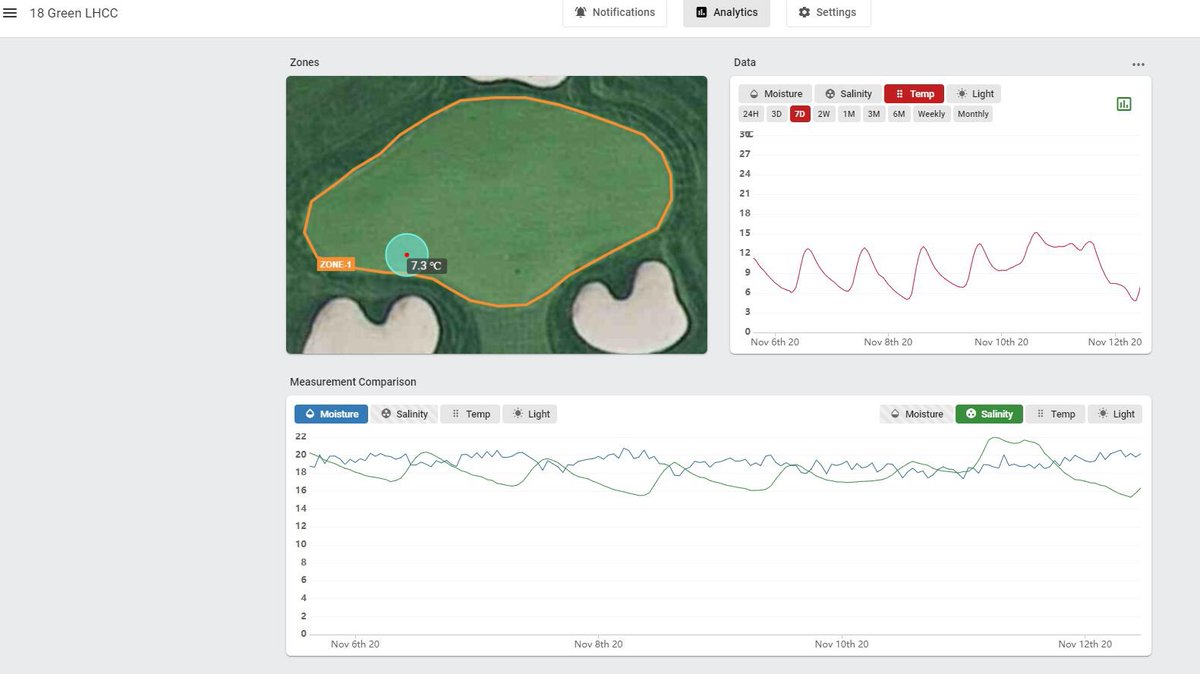This screenshot has height=674, width=1200.
Task: Open the Settings tab
Action: click(x=828, y=12)
